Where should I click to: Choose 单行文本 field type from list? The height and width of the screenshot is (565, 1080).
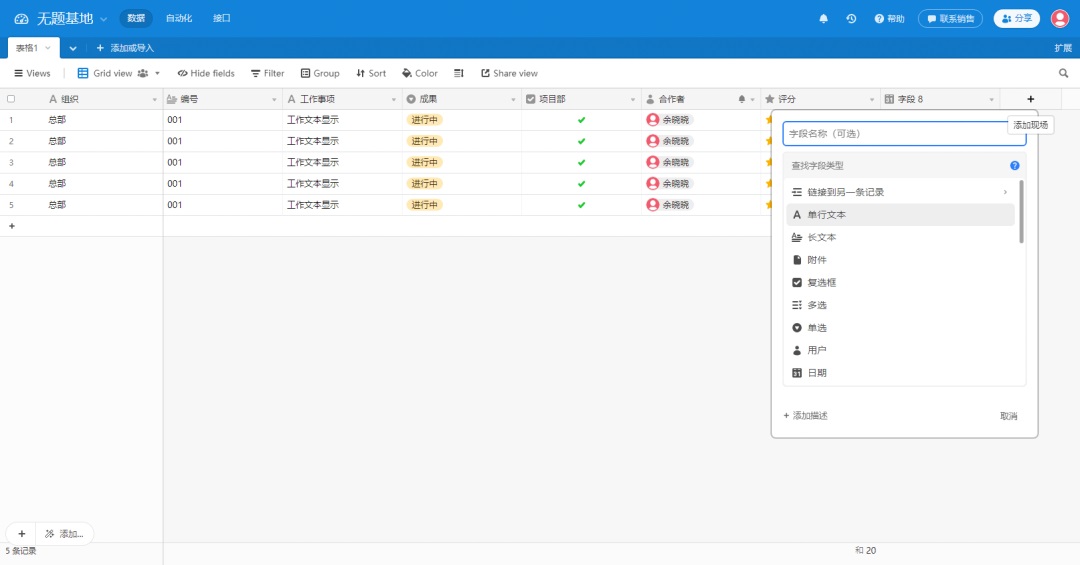(x=826, y=215)
